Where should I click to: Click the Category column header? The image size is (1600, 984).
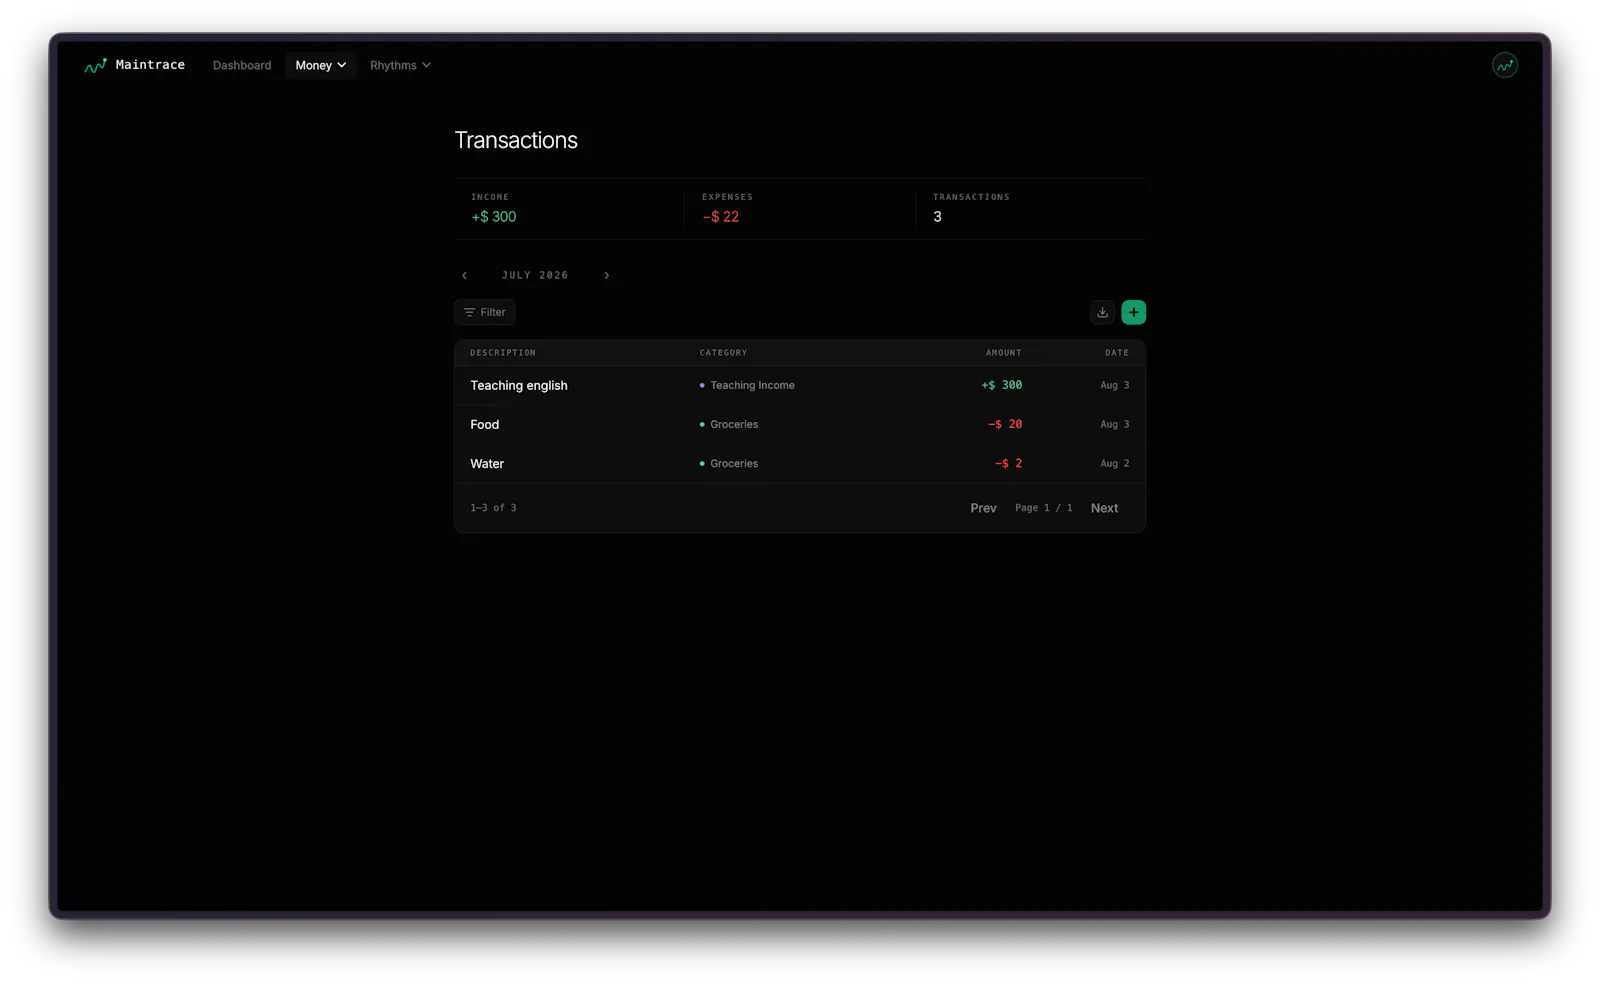click(x=723, y=353)
